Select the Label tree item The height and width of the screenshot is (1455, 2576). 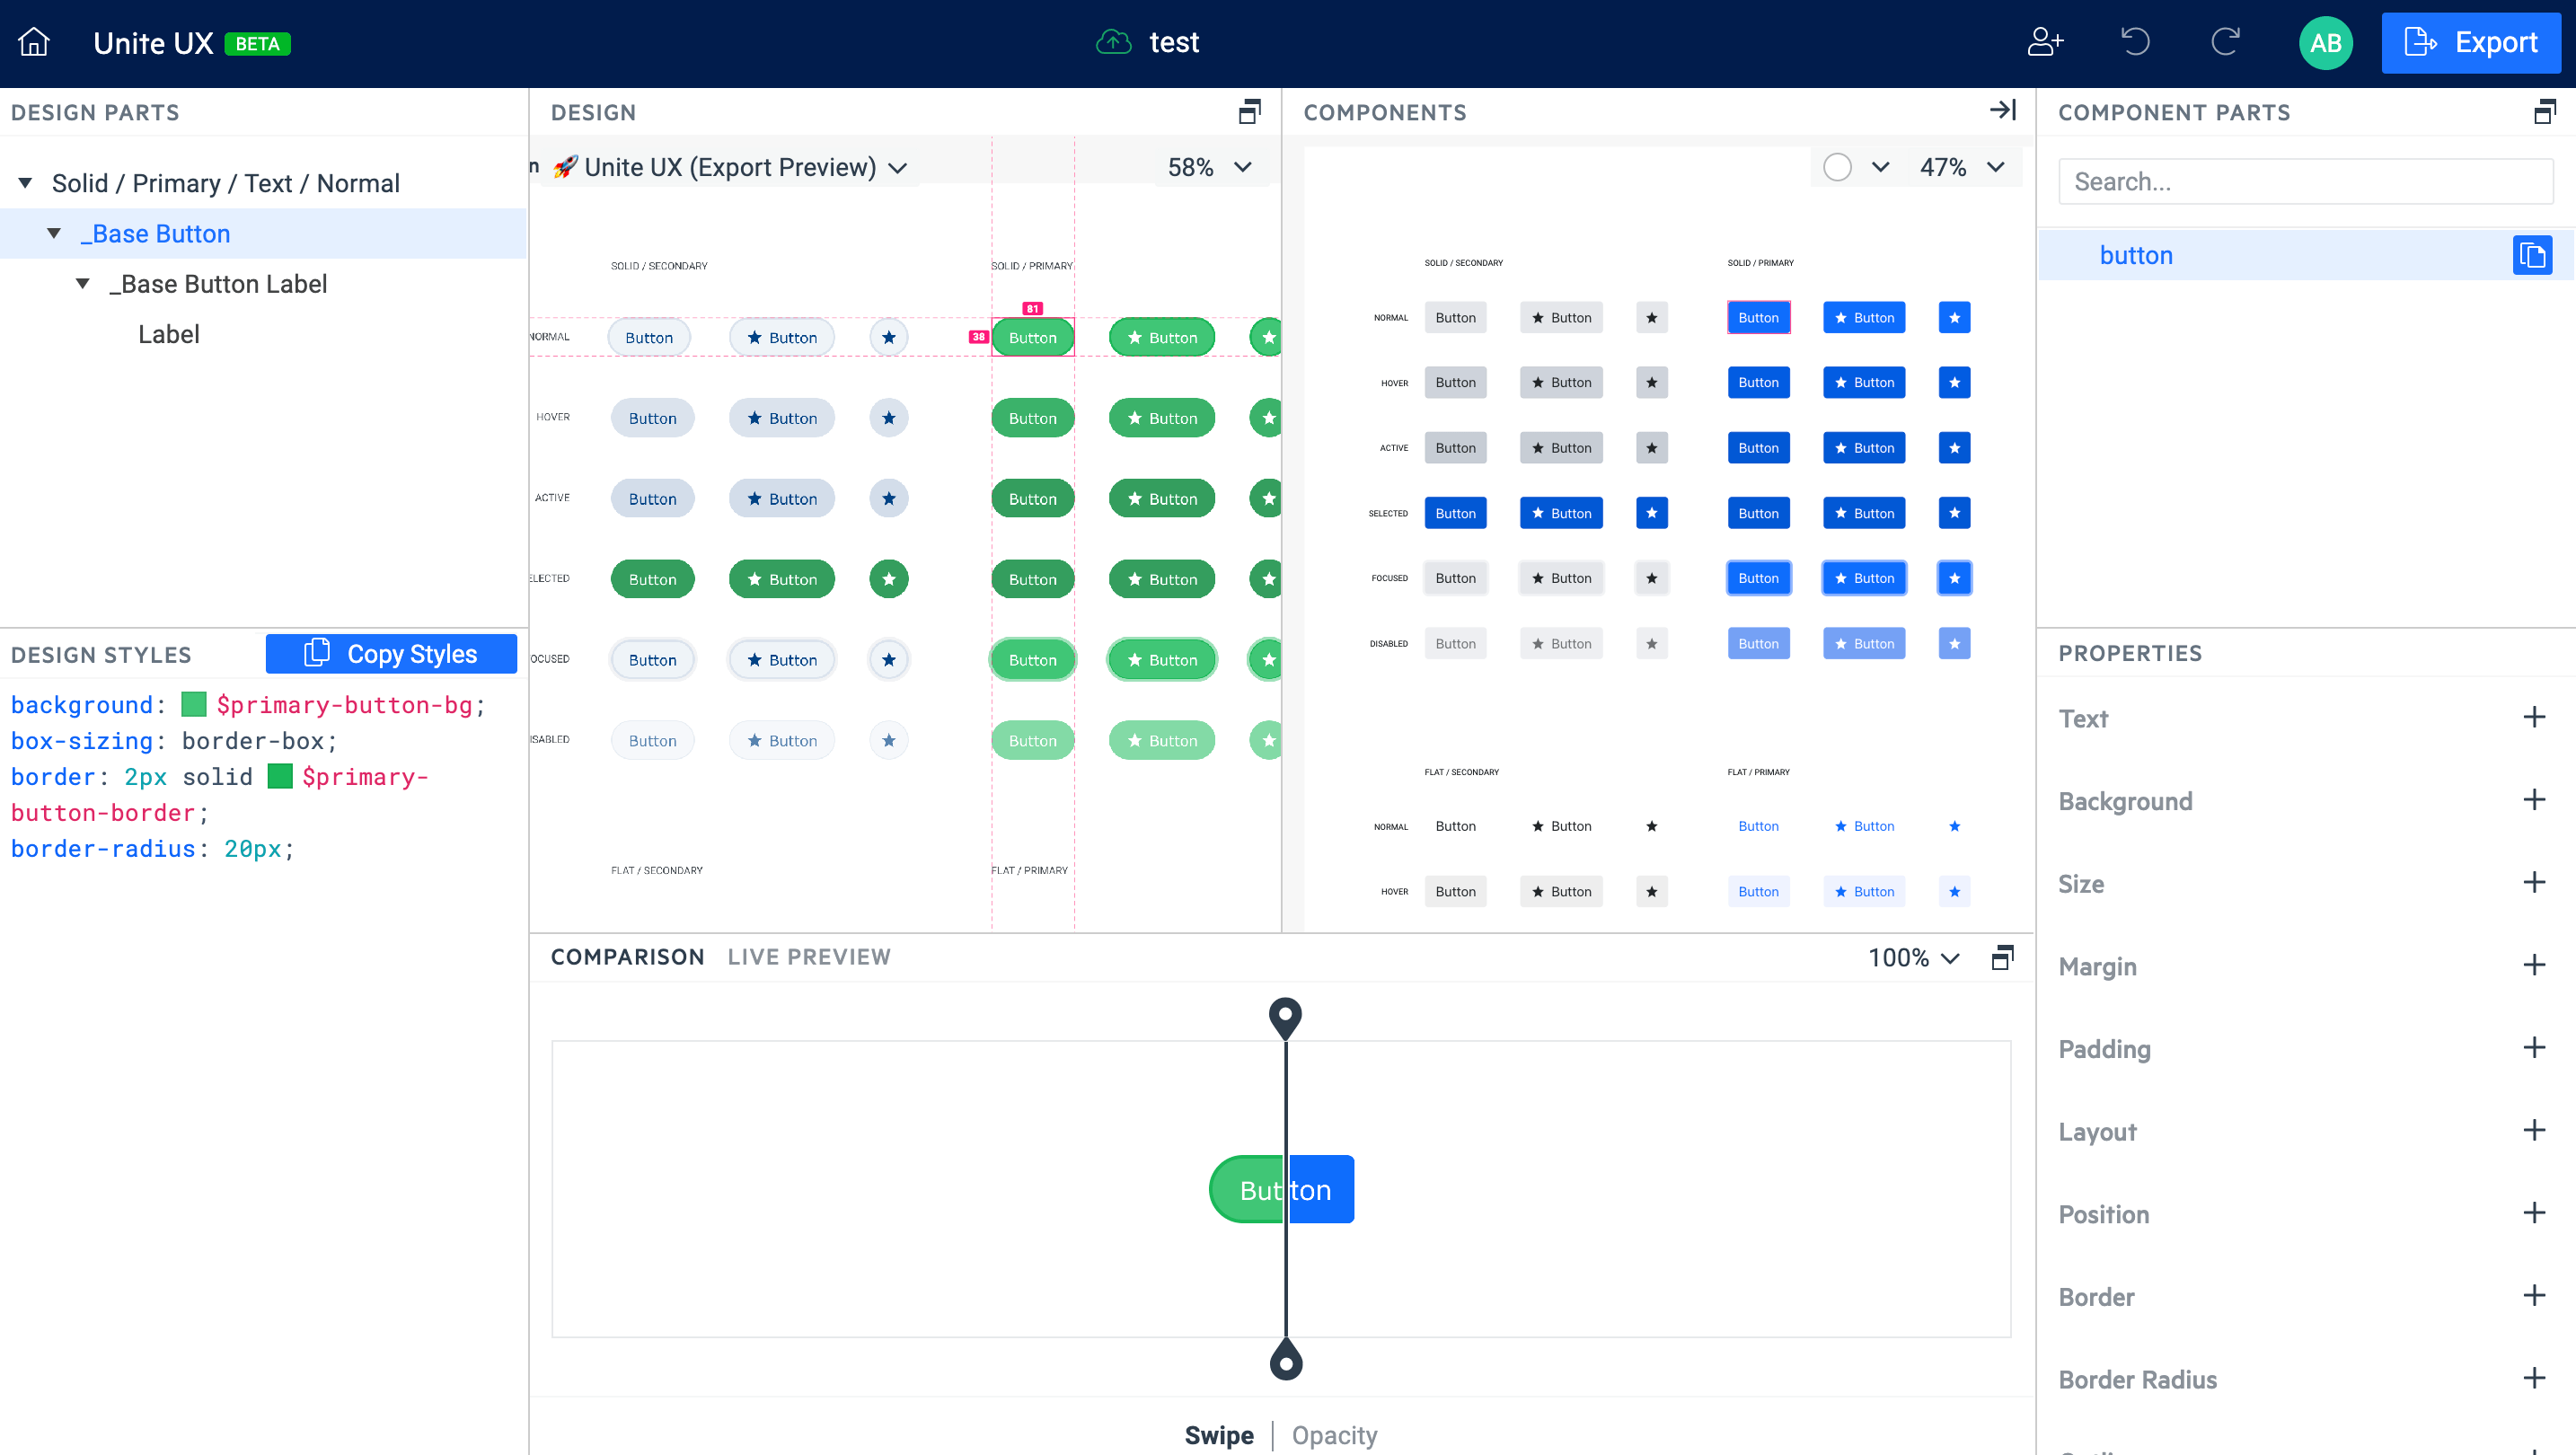click(x=169, y=334)
